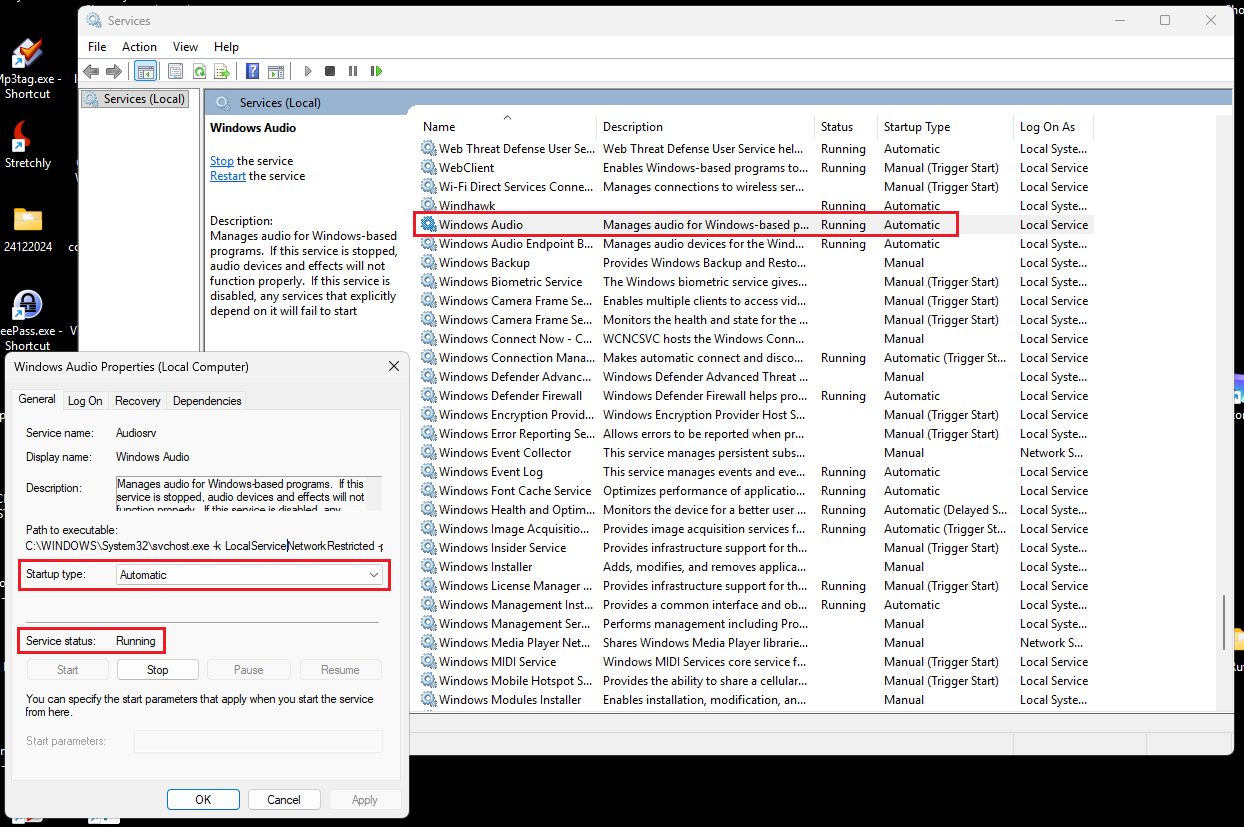This screenshot has height=827, width=1244.
Task: Open the Help menu
Action: pyautogui.click(x=227, y=47)
